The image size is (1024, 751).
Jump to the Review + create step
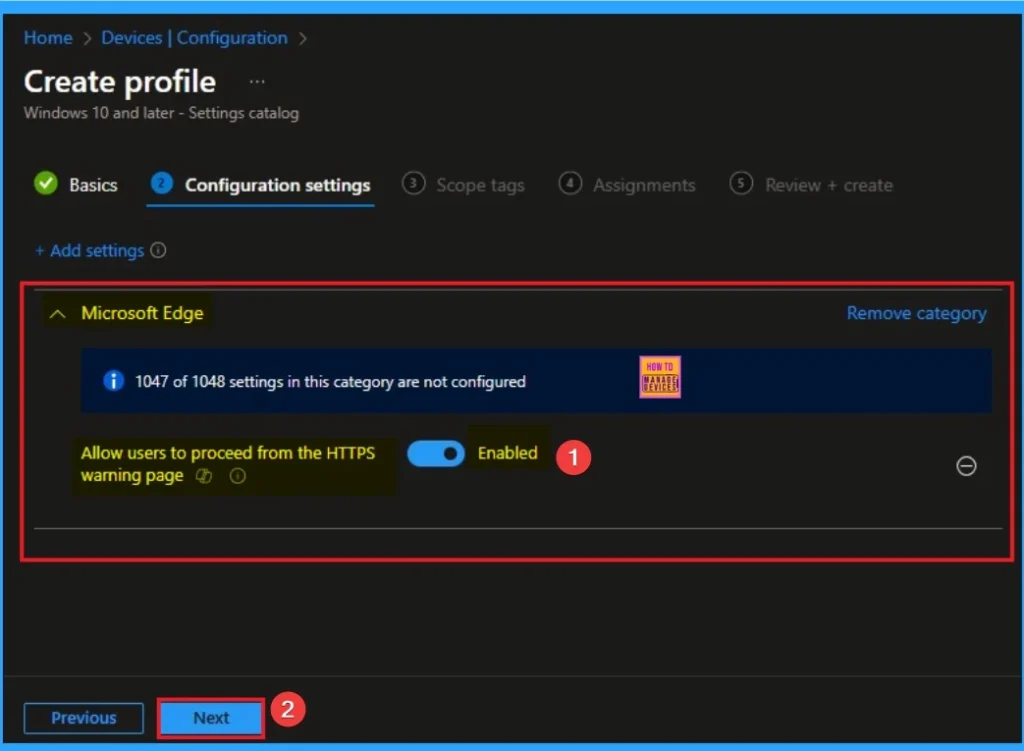point(811,185)
